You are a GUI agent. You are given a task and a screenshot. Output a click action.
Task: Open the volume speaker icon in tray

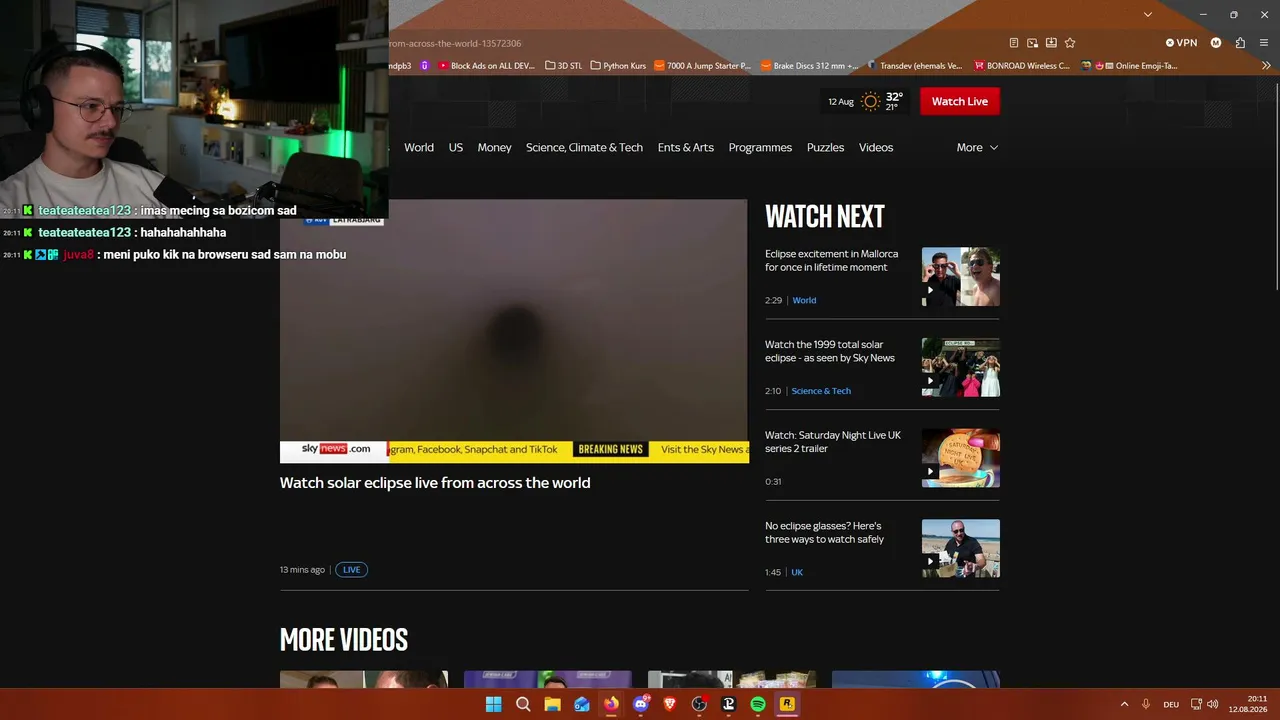1213,704
